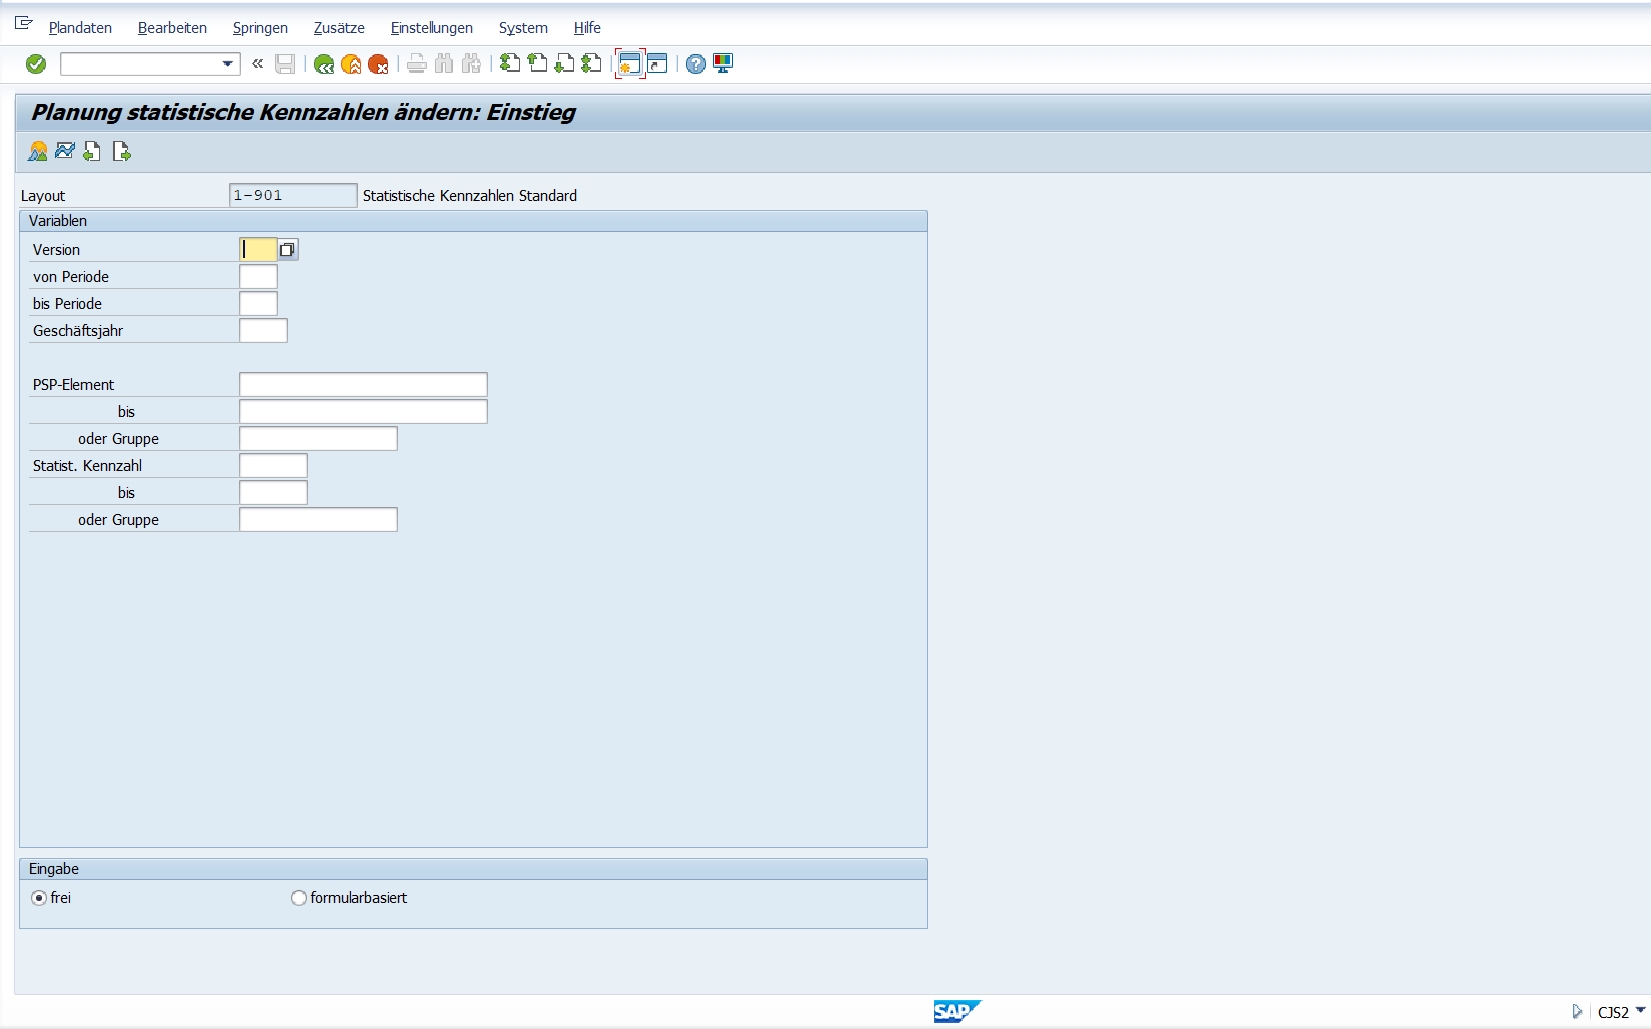Open value help for the Version field
The image size is (1651, 1029).
coord(288,250)
